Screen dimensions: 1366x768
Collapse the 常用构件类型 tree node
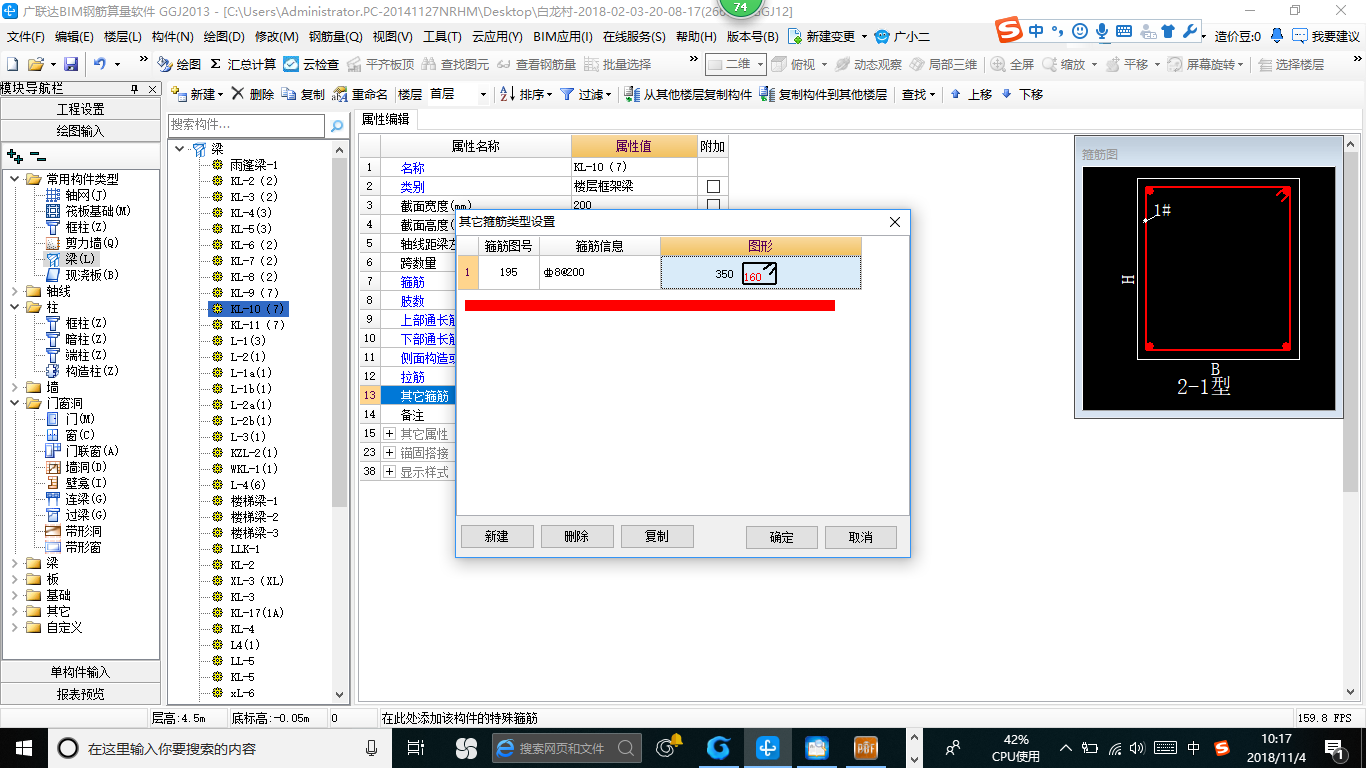click(x=15, y=179)
